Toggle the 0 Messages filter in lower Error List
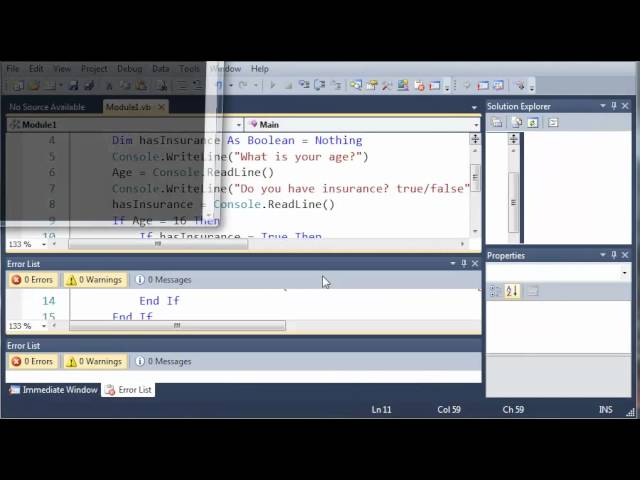The height and width of the screenshot is (480, 640). (163, 361)
